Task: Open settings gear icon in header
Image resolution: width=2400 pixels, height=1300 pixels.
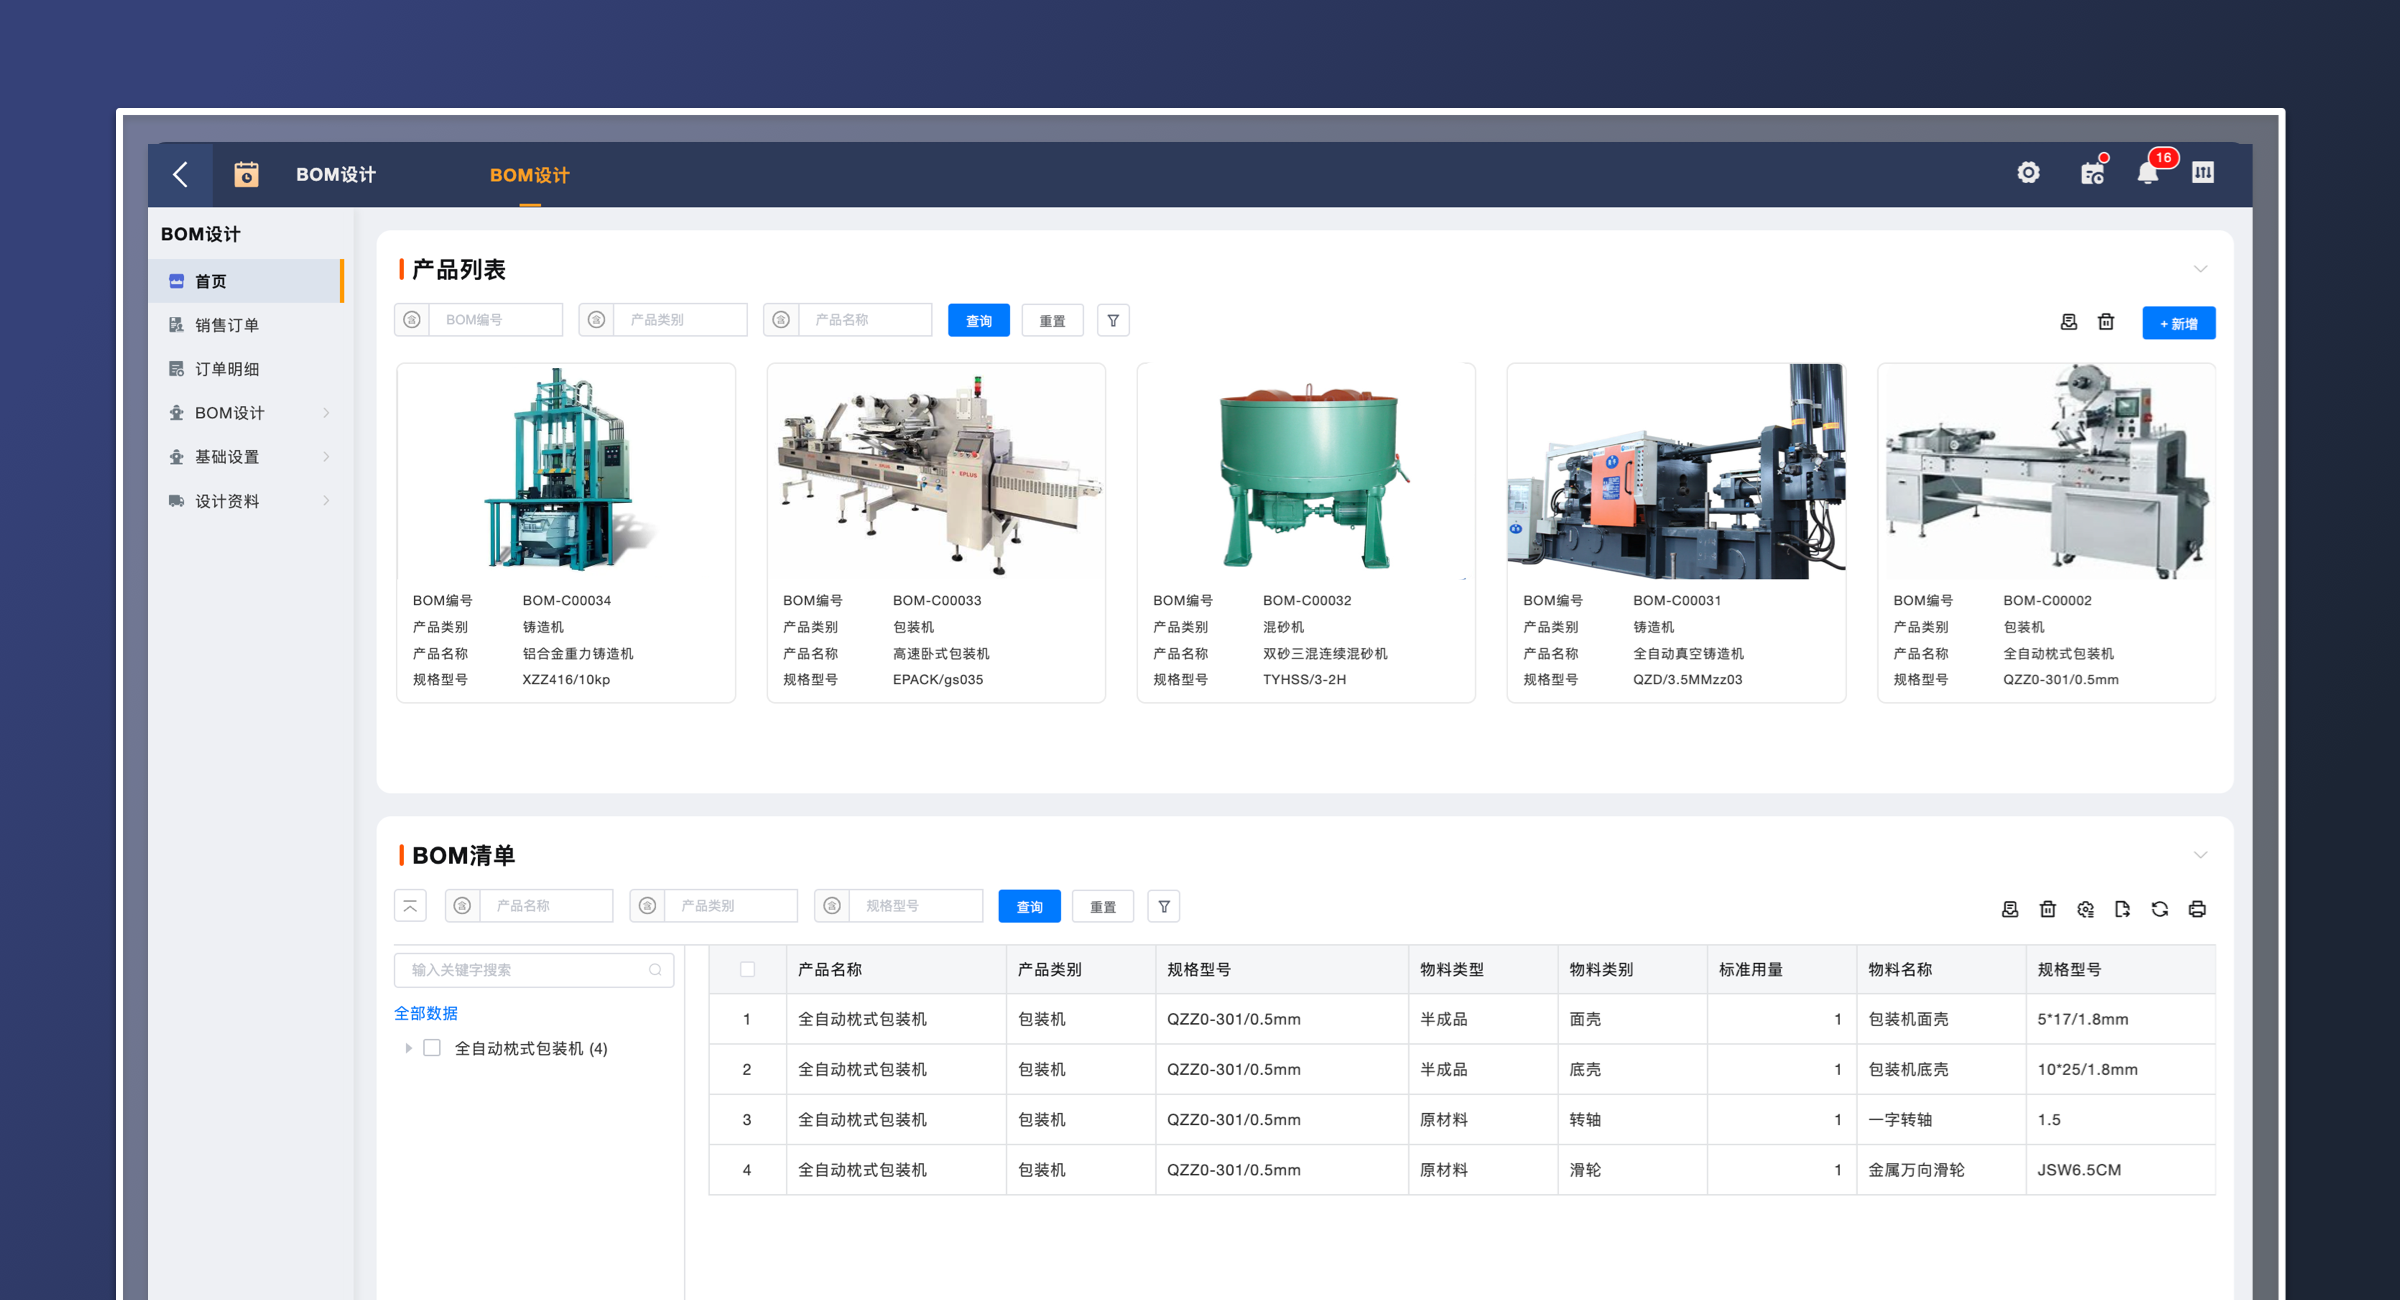Action: click(2028, 173)
